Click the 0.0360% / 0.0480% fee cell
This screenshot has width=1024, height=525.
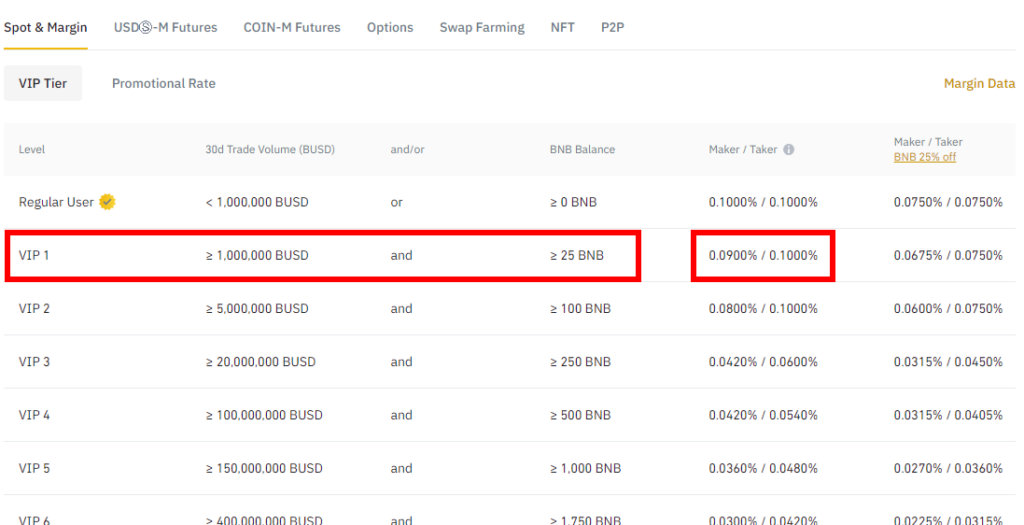[763, 469]
